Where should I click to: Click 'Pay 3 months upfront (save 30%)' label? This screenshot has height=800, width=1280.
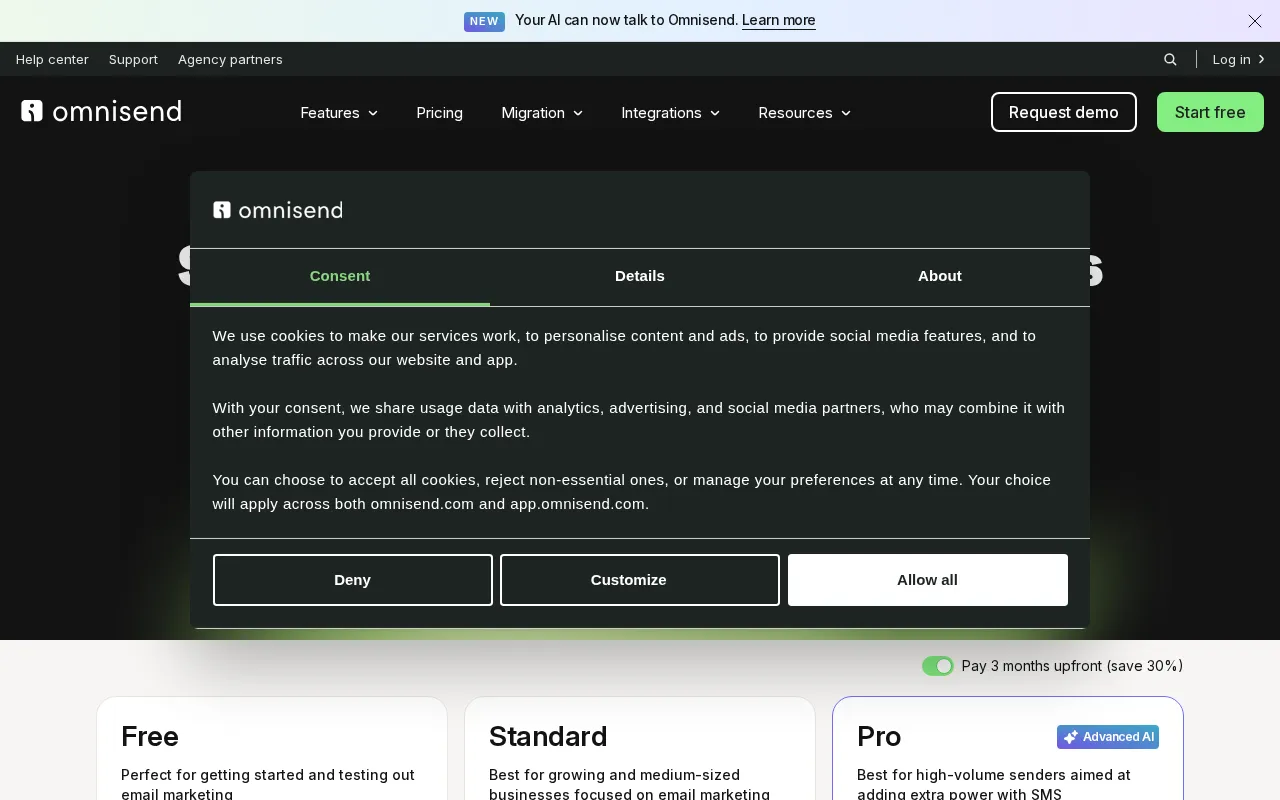click(1072, 666)
